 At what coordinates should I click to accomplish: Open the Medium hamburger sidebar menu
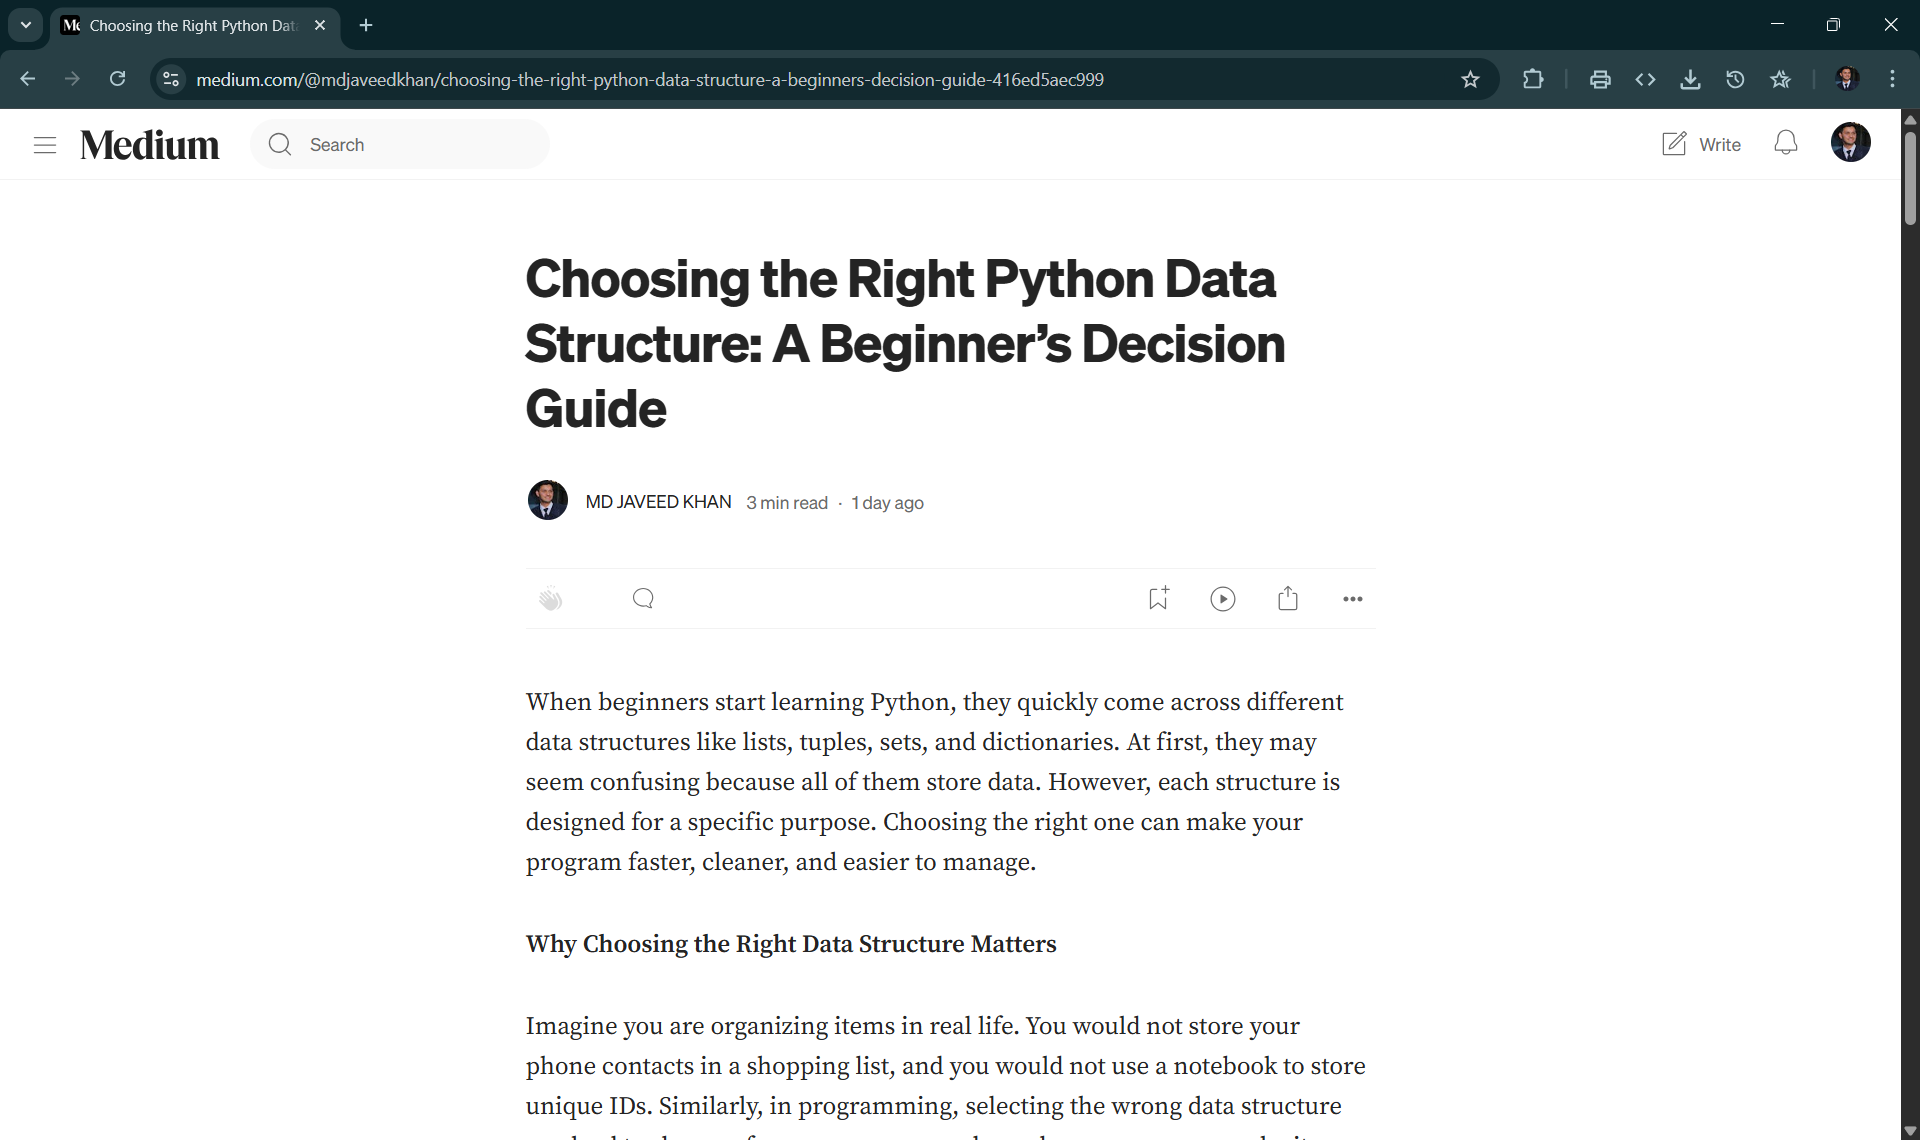click(x=45, y=145)
